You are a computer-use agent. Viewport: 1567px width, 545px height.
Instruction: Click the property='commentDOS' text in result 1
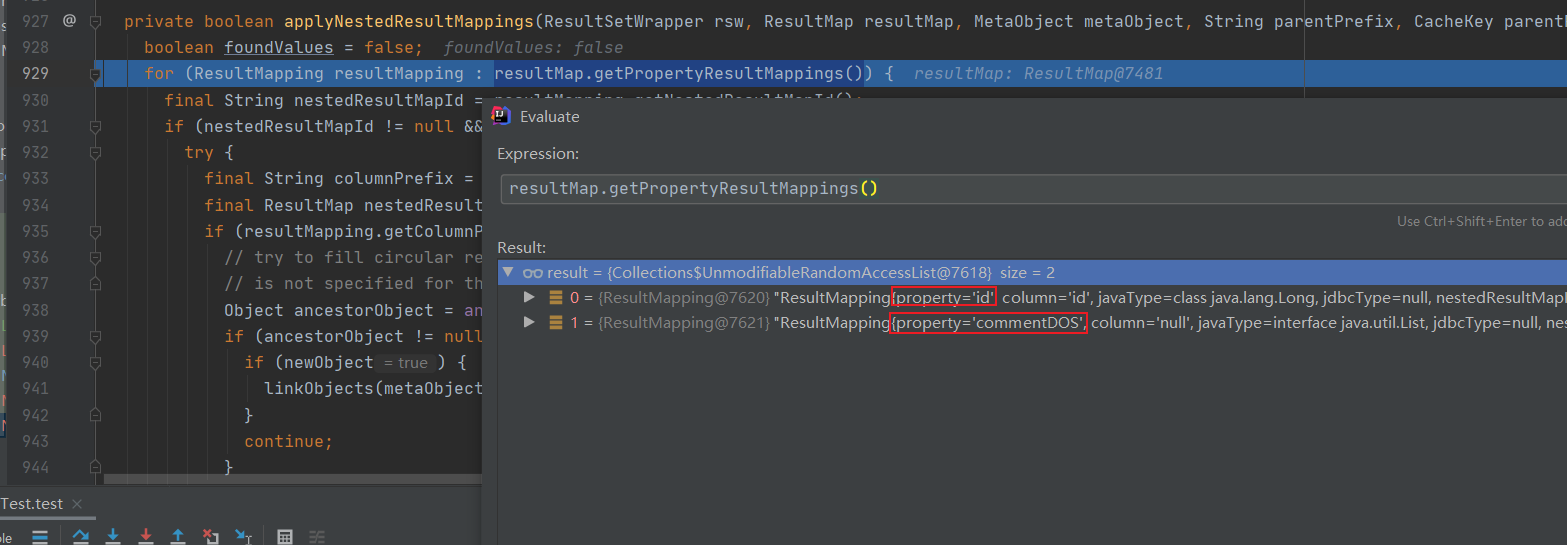click(x=988, y=322)
